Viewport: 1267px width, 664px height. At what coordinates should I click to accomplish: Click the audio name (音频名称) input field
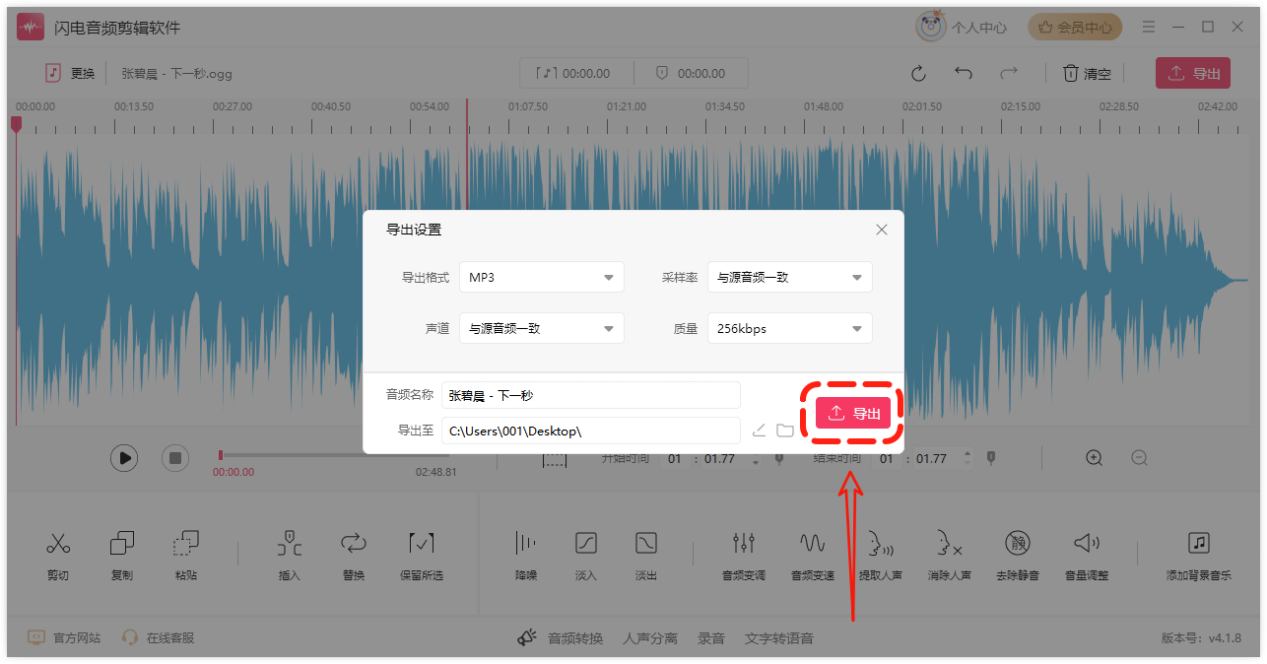click(591, 395)
